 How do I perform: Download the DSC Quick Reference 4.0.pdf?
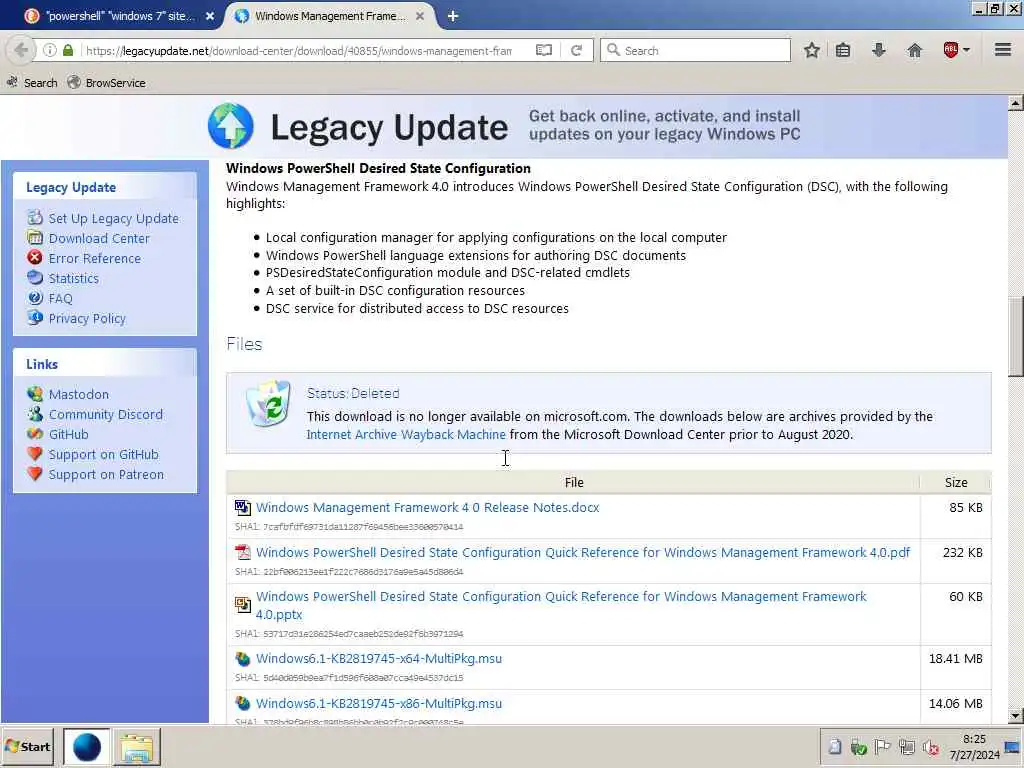point(583,552)
